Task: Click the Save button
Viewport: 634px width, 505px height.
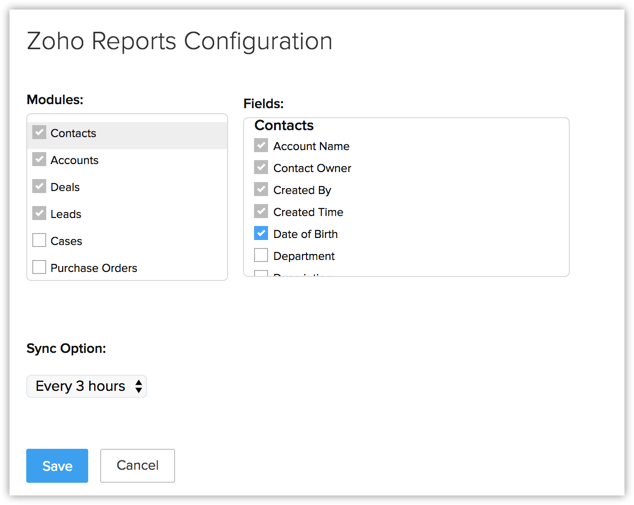Action: tap(57, 466)
